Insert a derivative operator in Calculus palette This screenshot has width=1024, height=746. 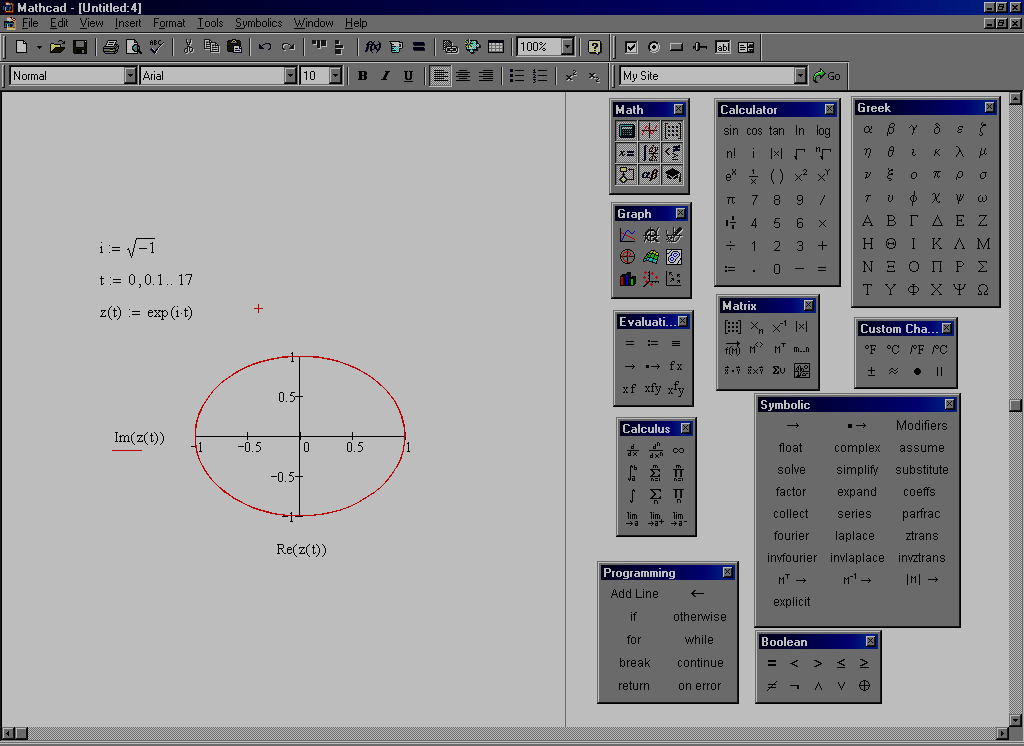tap(632, 450)
